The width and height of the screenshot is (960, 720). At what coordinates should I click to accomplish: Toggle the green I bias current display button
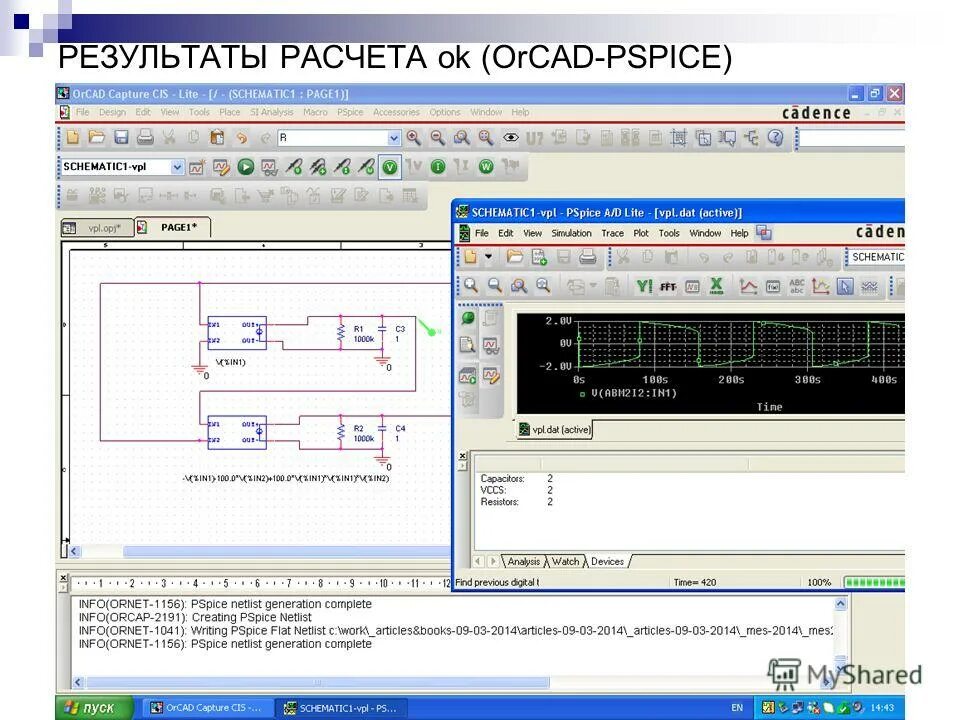438,167
